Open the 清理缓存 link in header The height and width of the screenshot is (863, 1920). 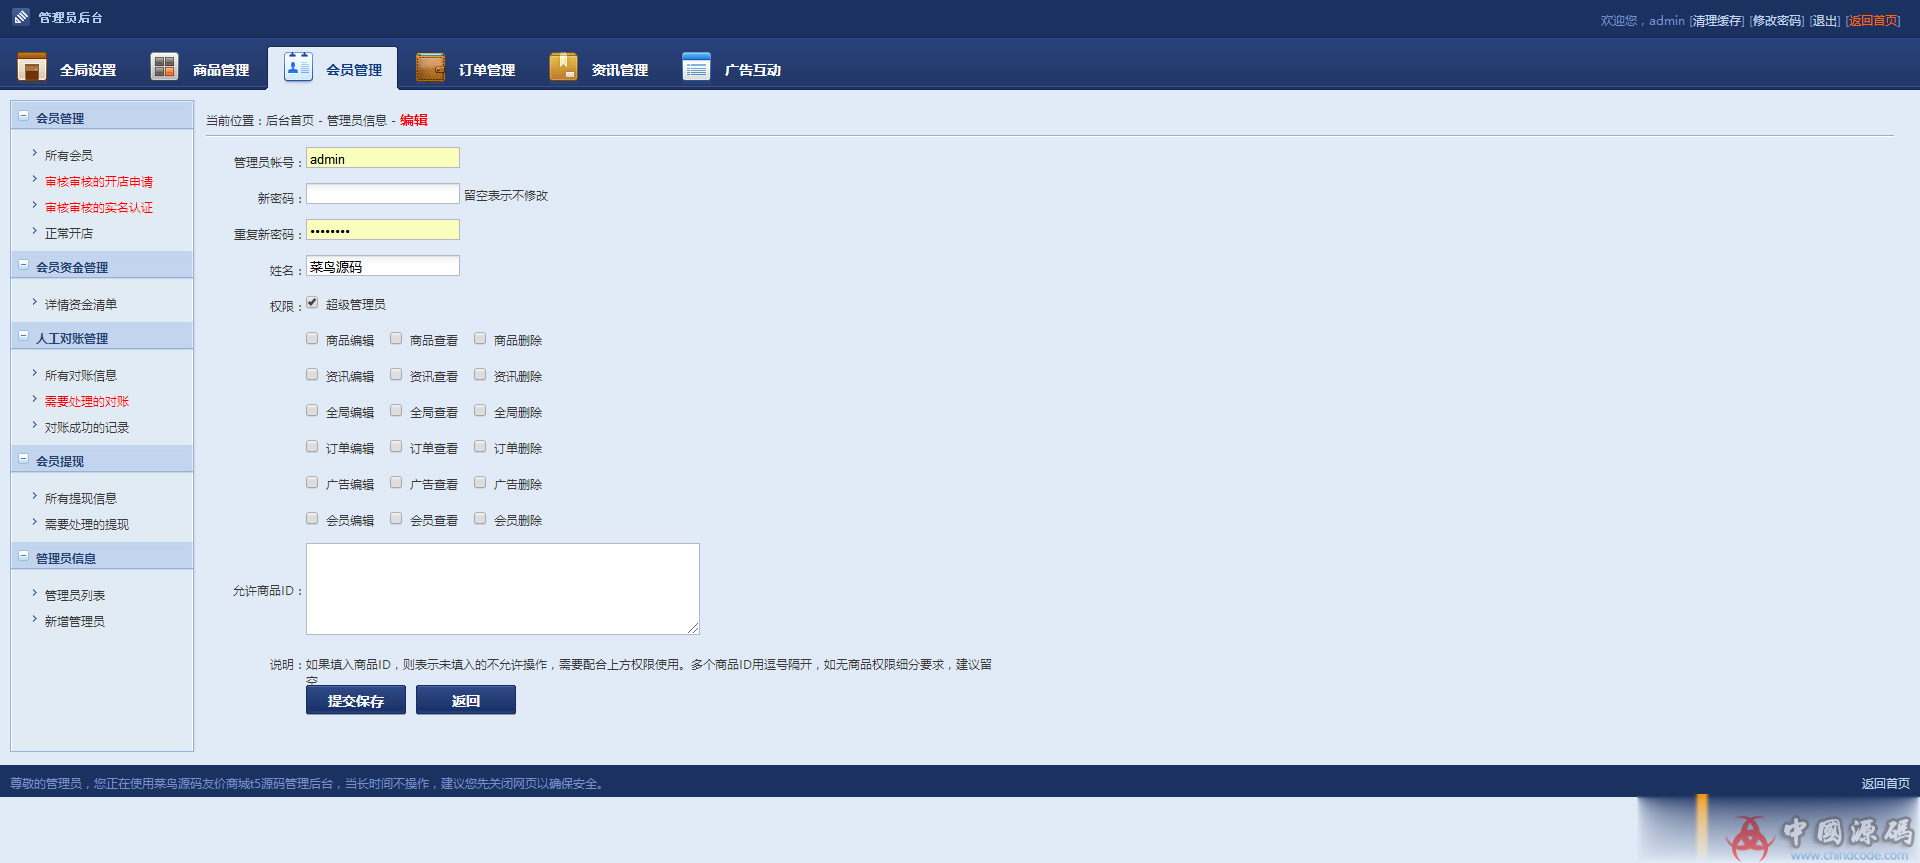(x=1716, y=21)
